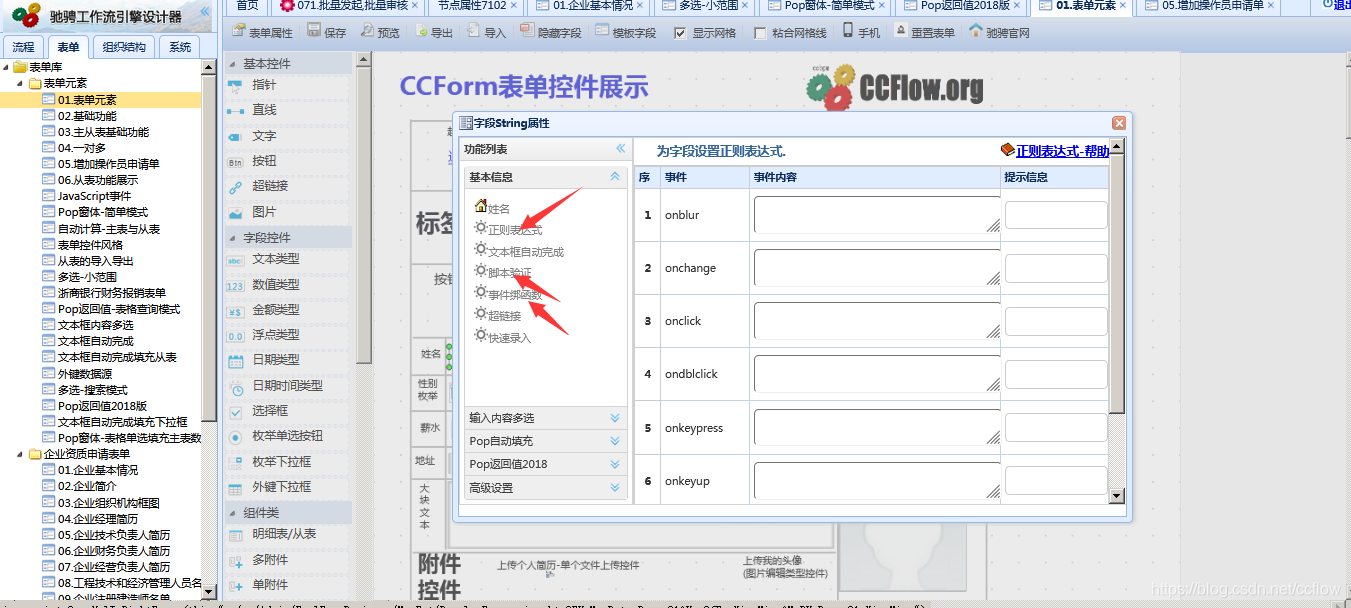Collapse the 基本信息 section chevron
This screenshot has height=608, width=1351.
click(x=615, y=176)
